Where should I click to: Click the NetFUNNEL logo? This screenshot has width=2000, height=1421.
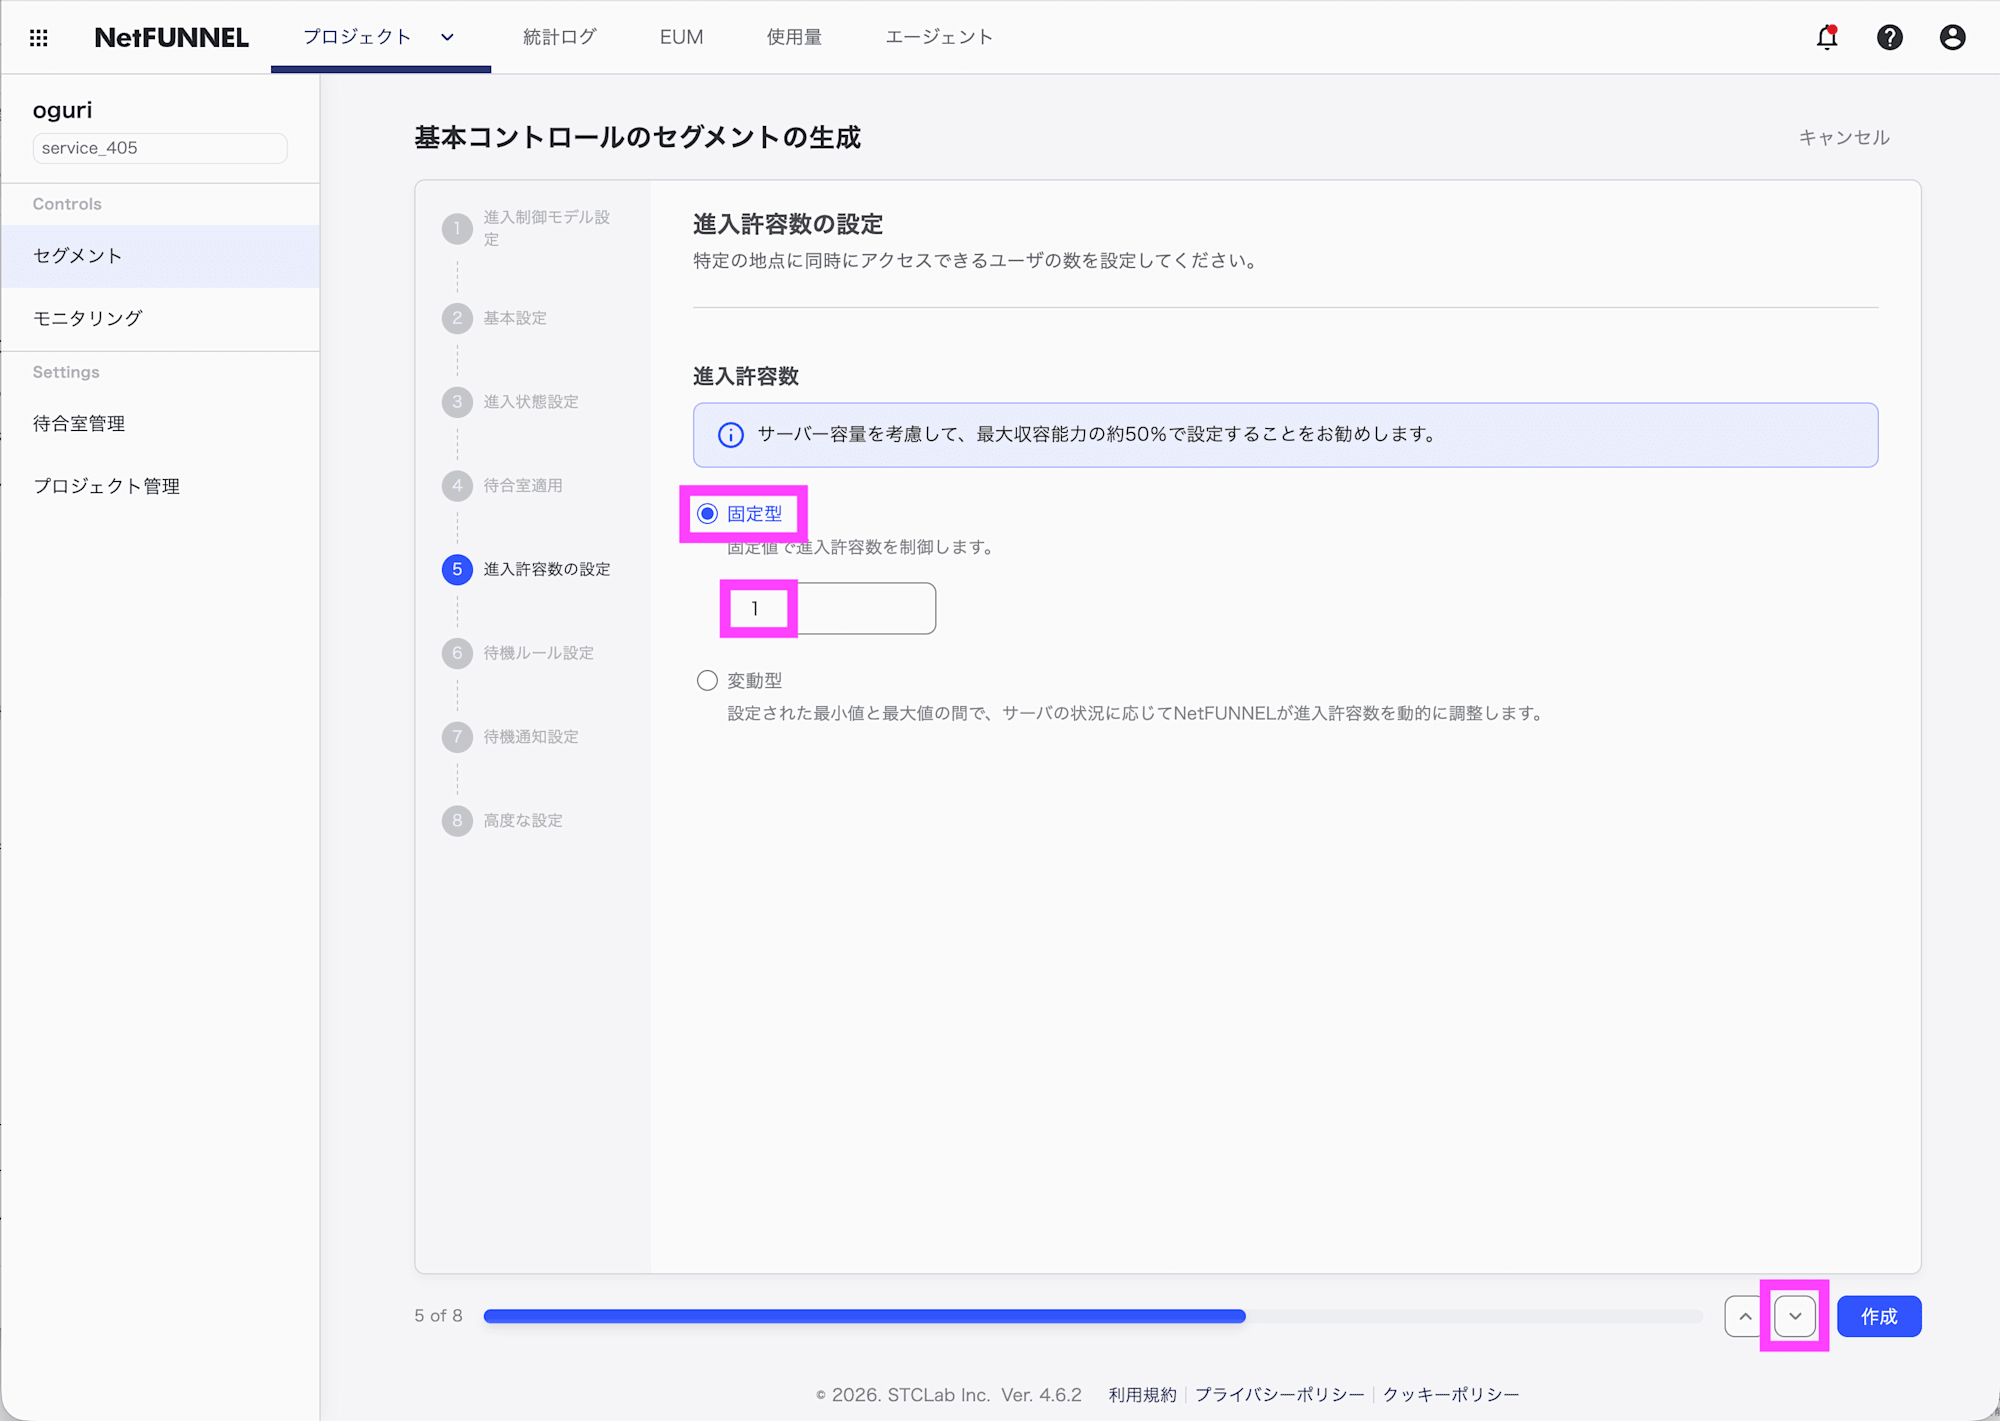click(x=171, y=37)
